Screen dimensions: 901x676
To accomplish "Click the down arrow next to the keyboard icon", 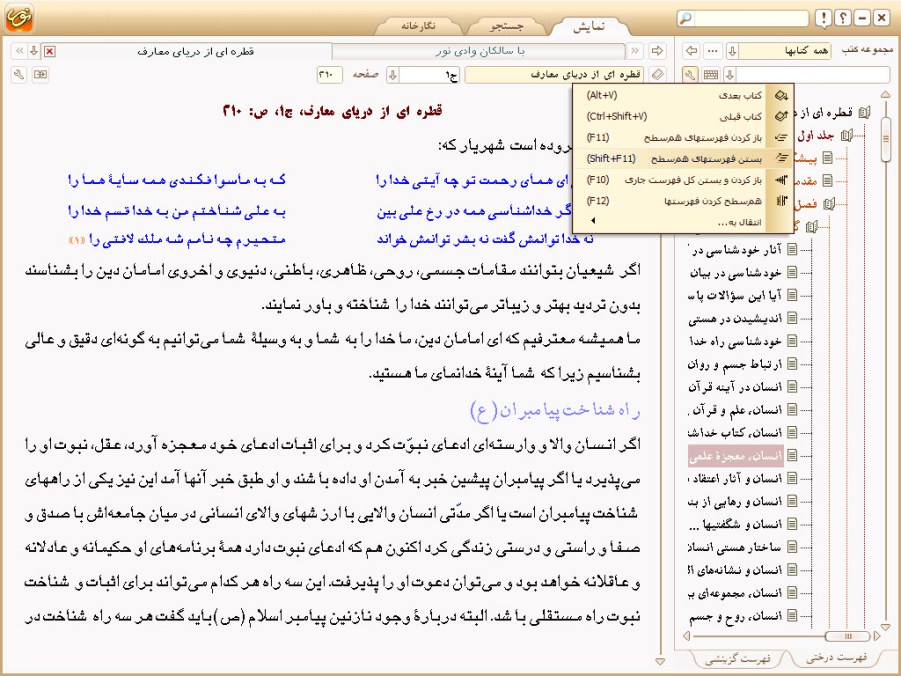I will (x=729, y=75).
